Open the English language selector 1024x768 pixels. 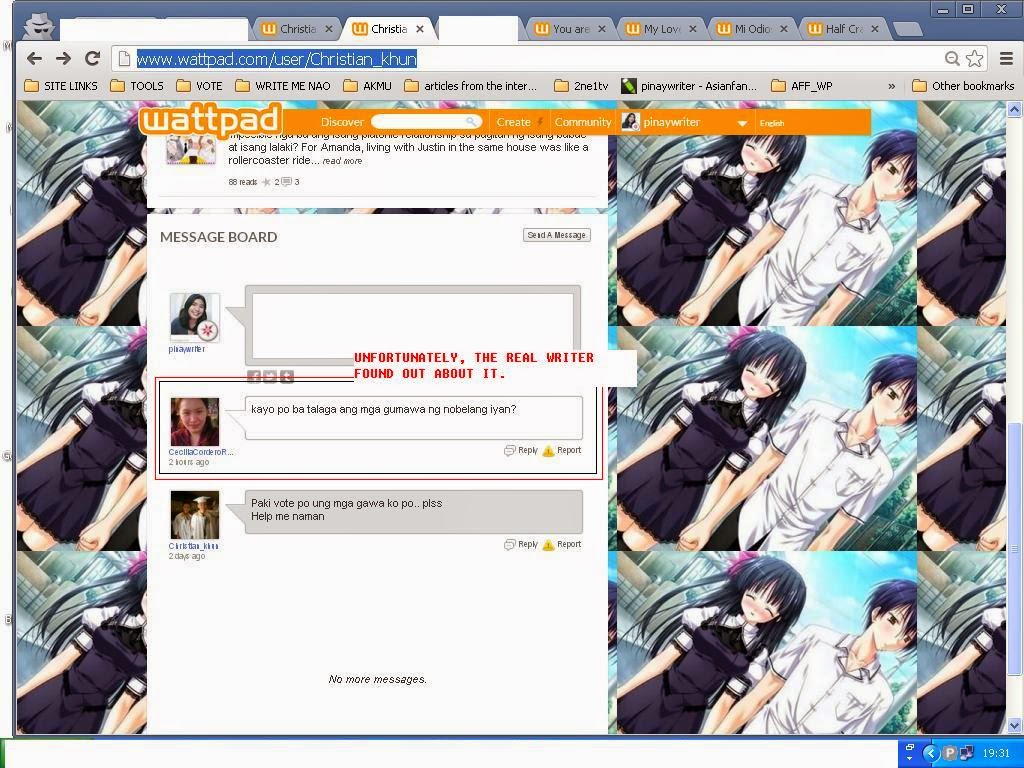[x=772, y=123]
